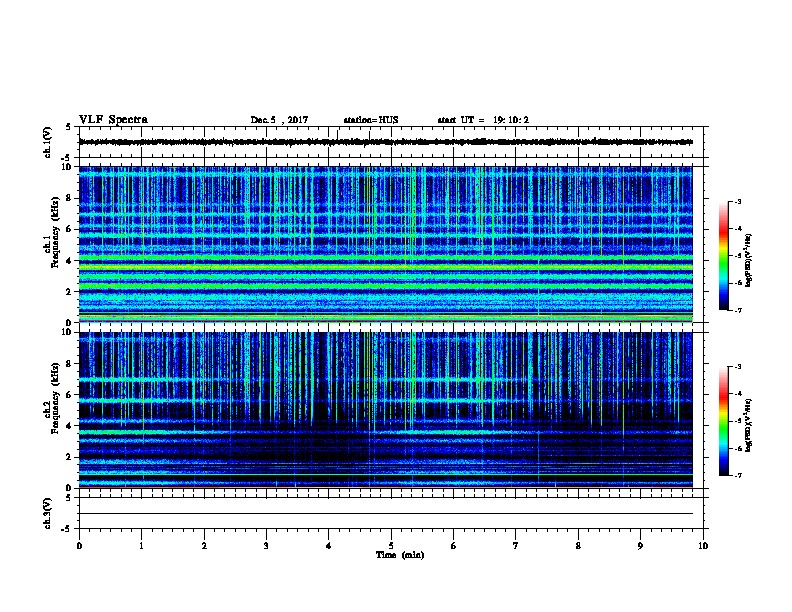Screen dimensions: 792x612
Task: Click the ch.1 spectrogram color bar
Action: point(724,256)
